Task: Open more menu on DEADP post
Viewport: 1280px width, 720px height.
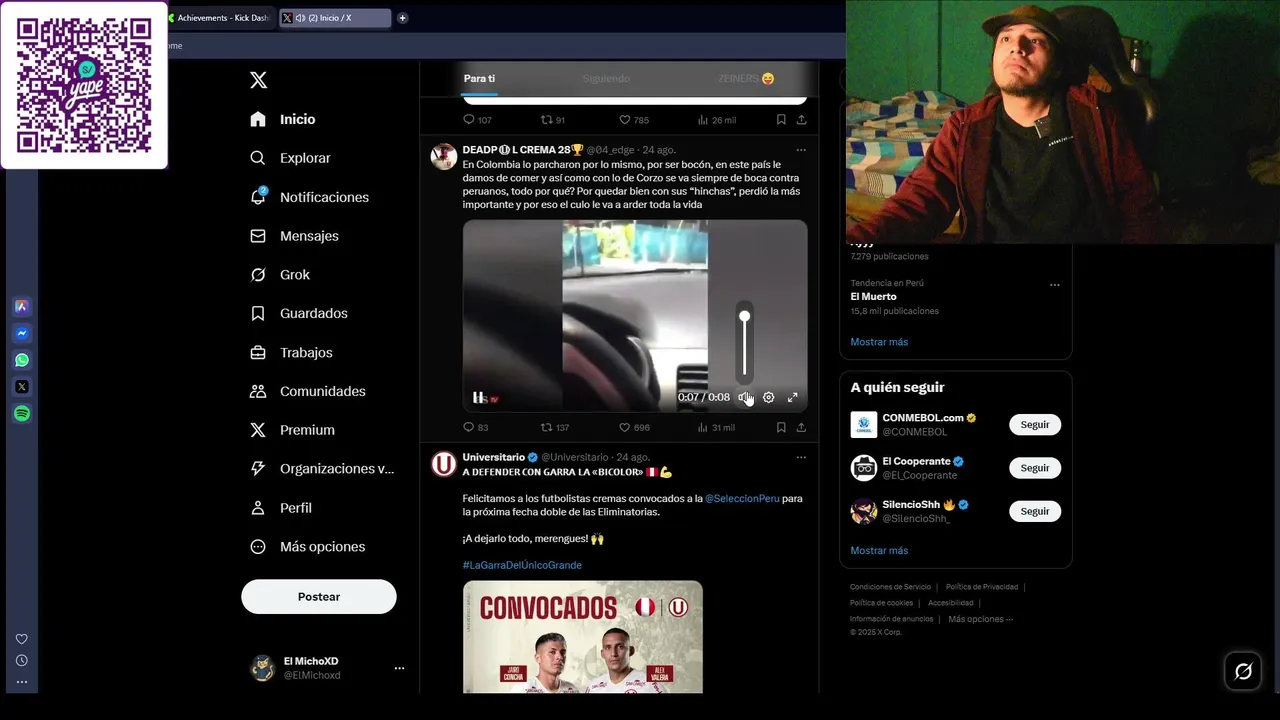Action: click(x=801, y=150)
